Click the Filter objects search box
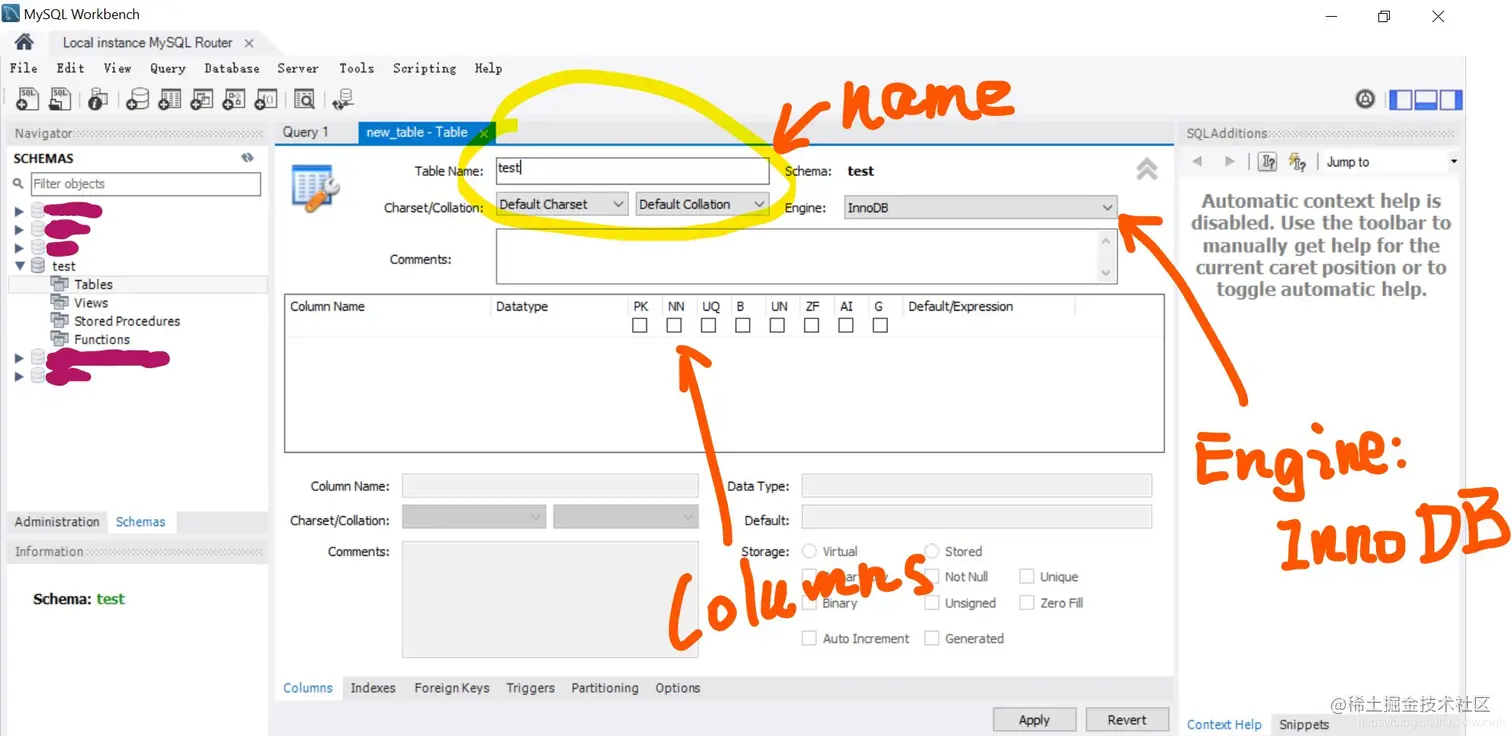This screenshot has width=1512, height=736. [x=145, y=184]
